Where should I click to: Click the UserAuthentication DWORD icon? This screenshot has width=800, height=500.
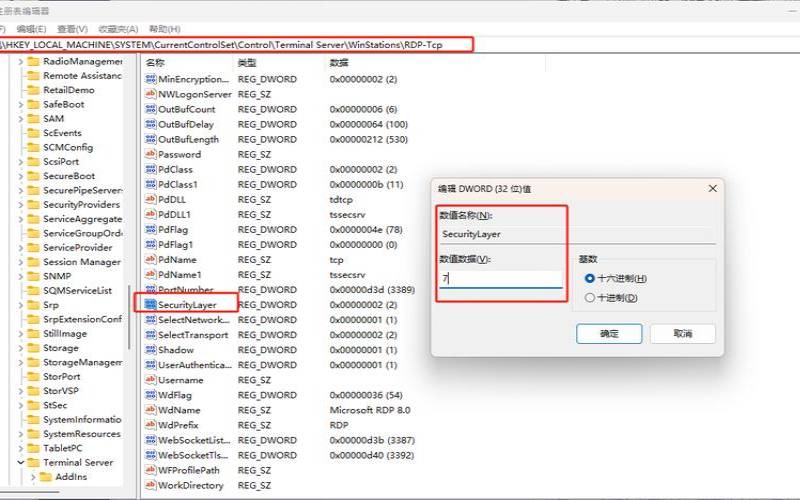pyautogui.click(x=151, y=365)
